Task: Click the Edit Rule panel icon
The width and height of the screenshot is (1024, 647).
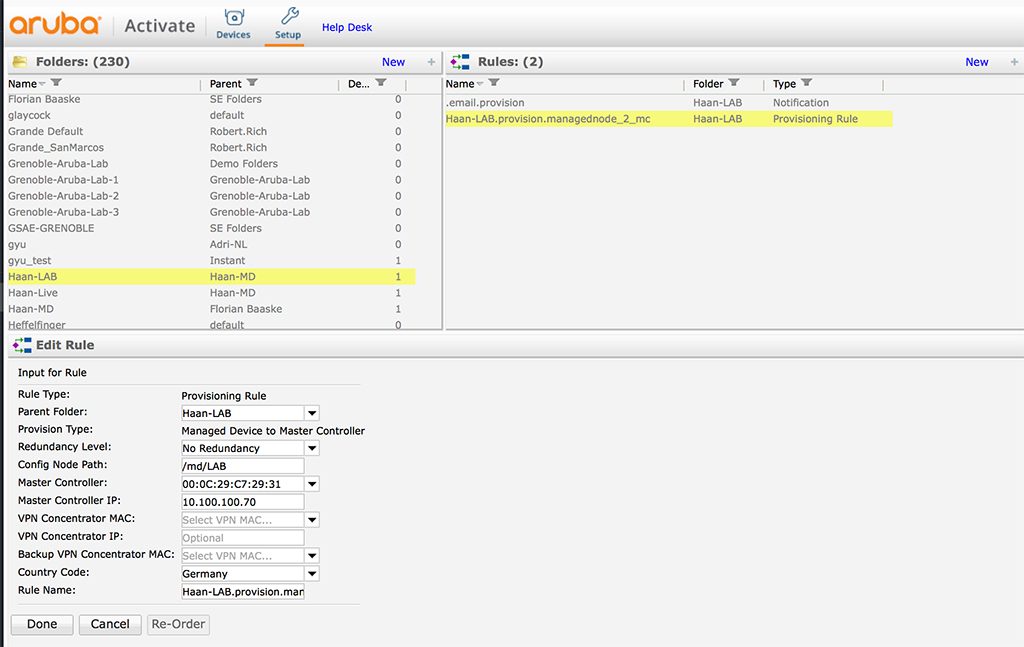Action: [x=20, y=344]
